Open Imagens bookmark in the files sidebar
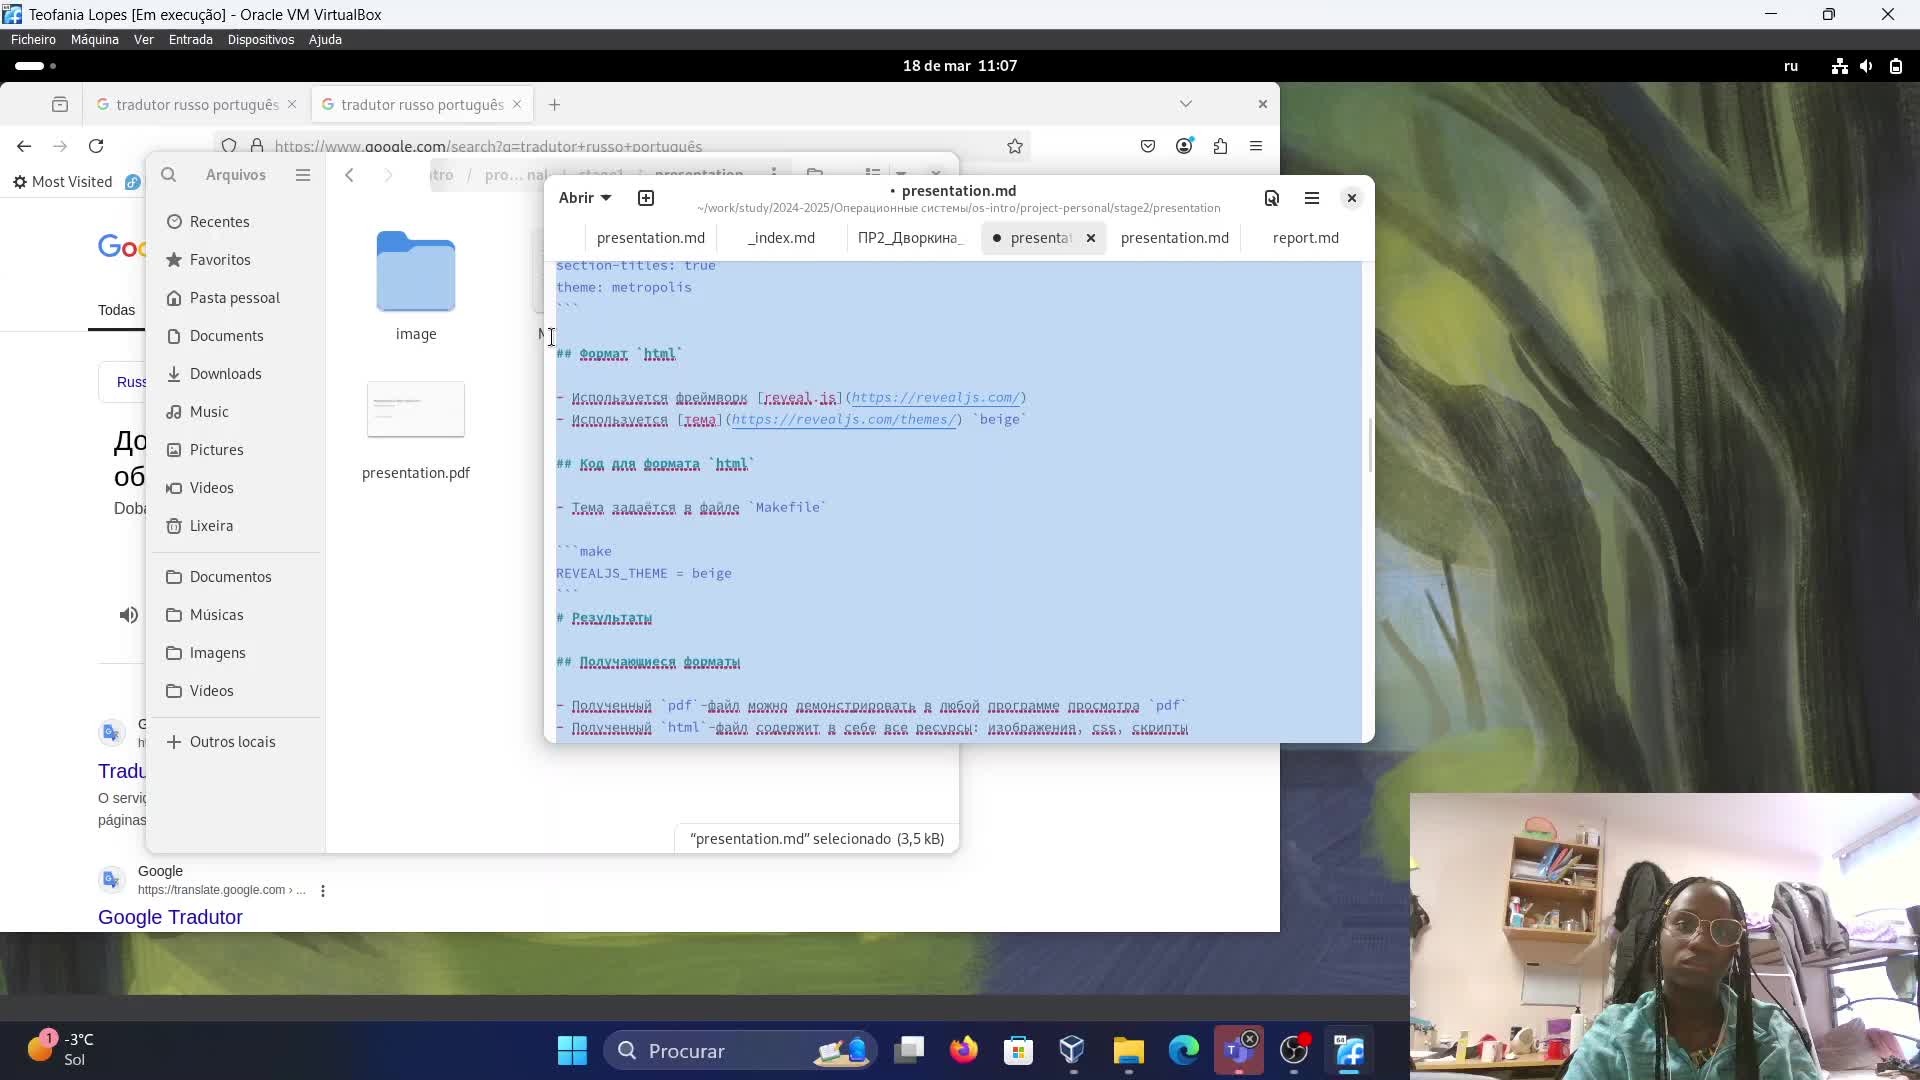 pos(236,653)
